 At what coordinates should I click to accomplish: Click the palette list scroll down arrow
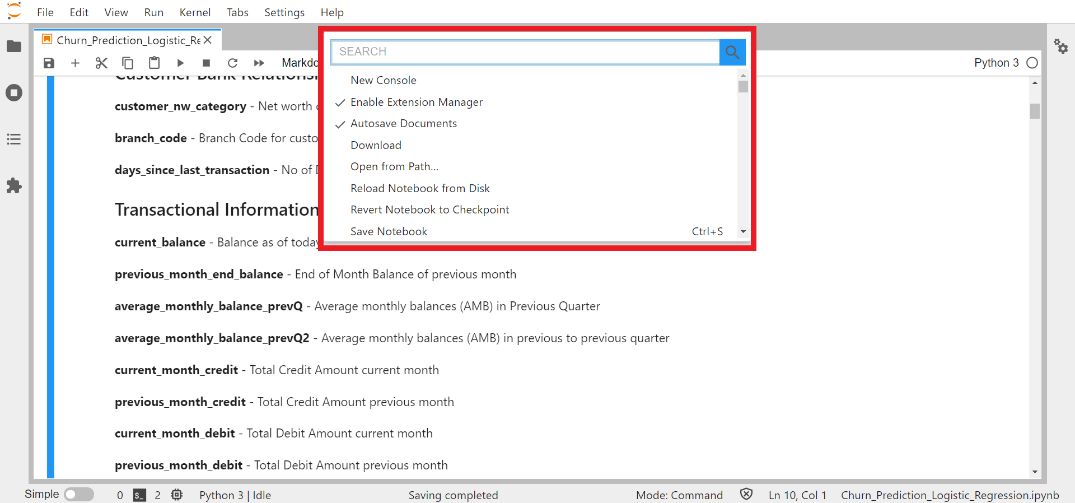(742, 232)
